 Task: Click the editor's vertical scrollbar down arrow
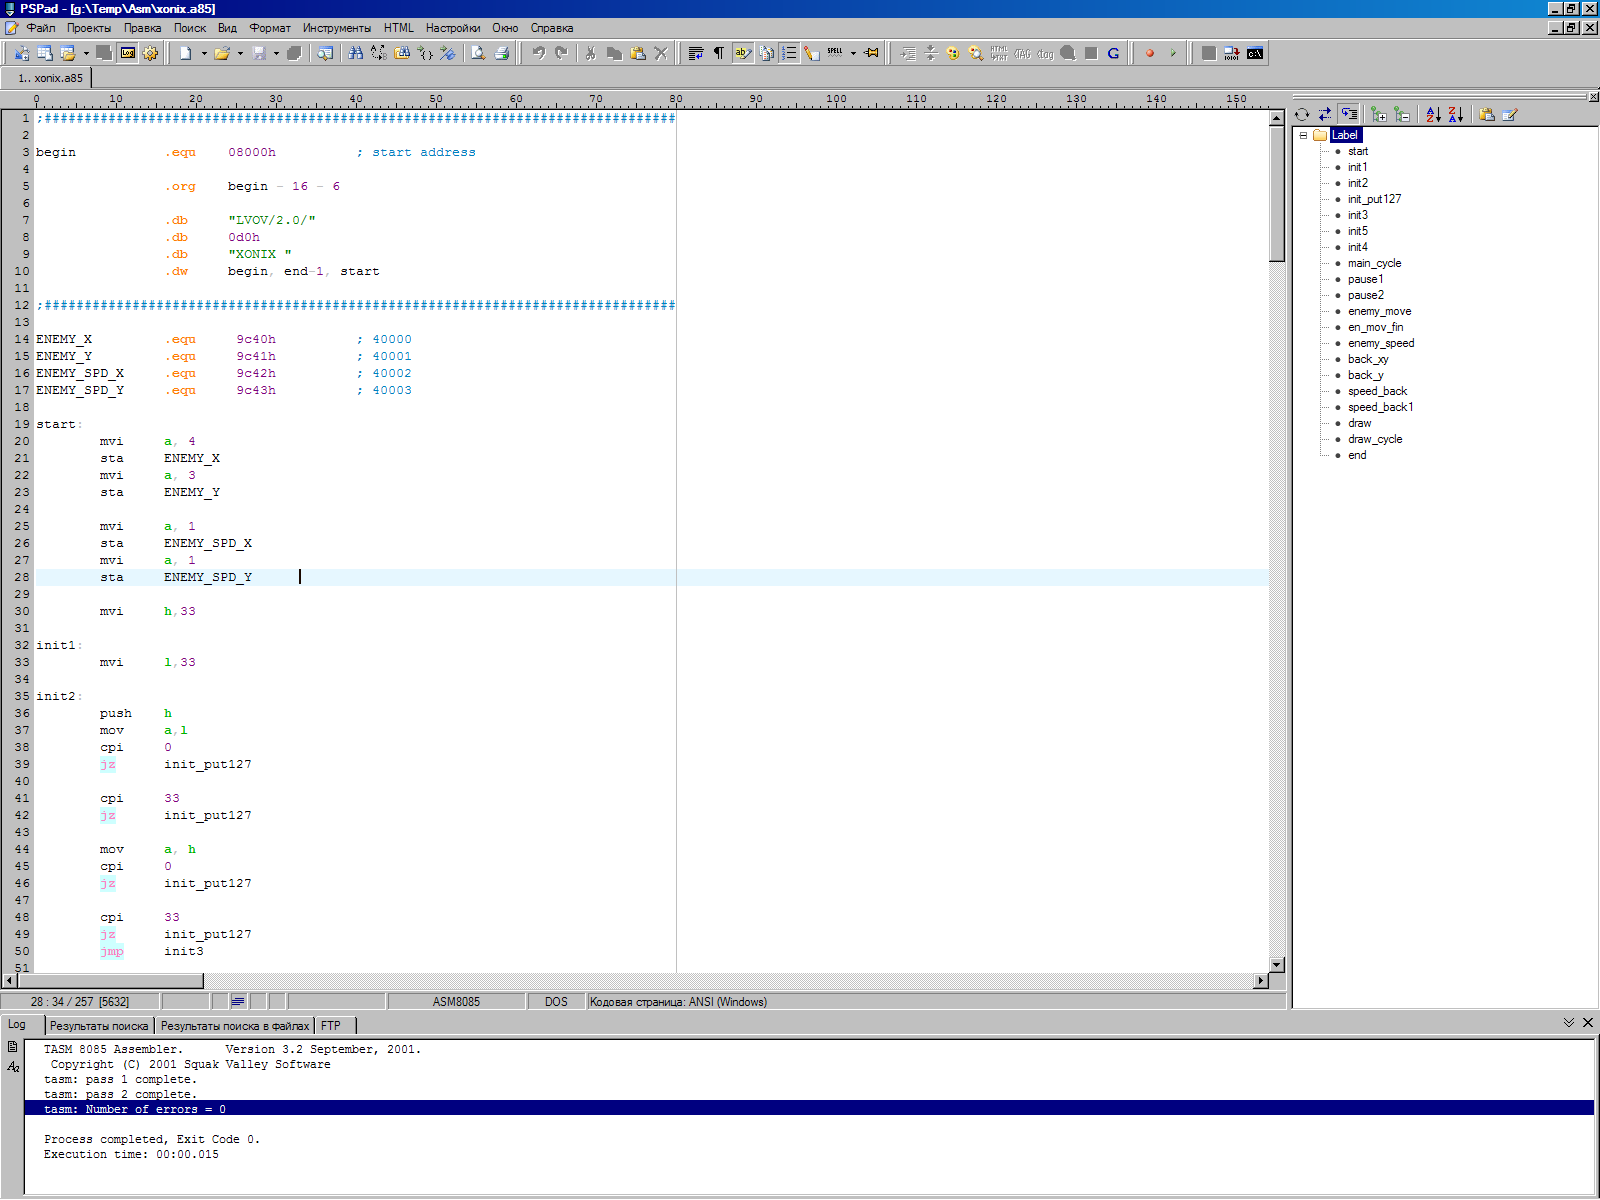(x=1276, y=964)
